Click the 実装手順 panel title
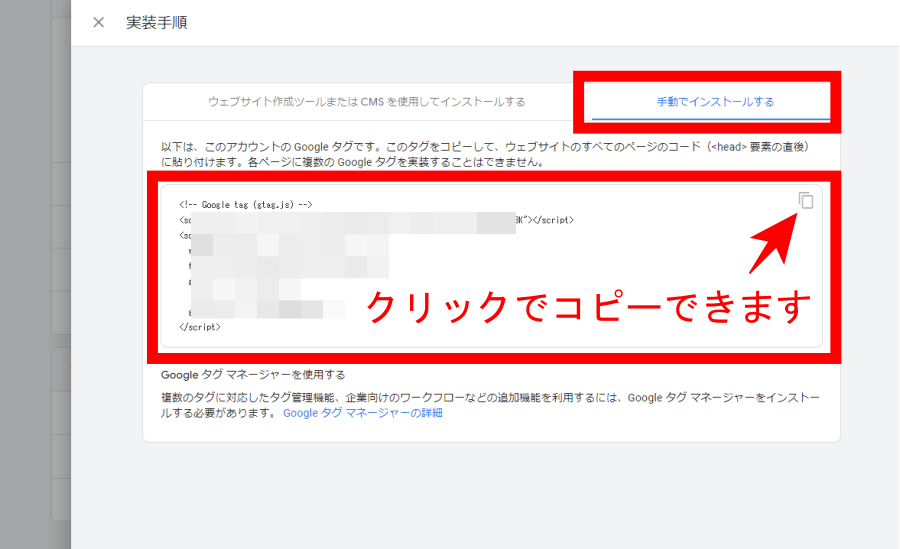The width and height of the screenshot is (900, 549). click(157, 22)
